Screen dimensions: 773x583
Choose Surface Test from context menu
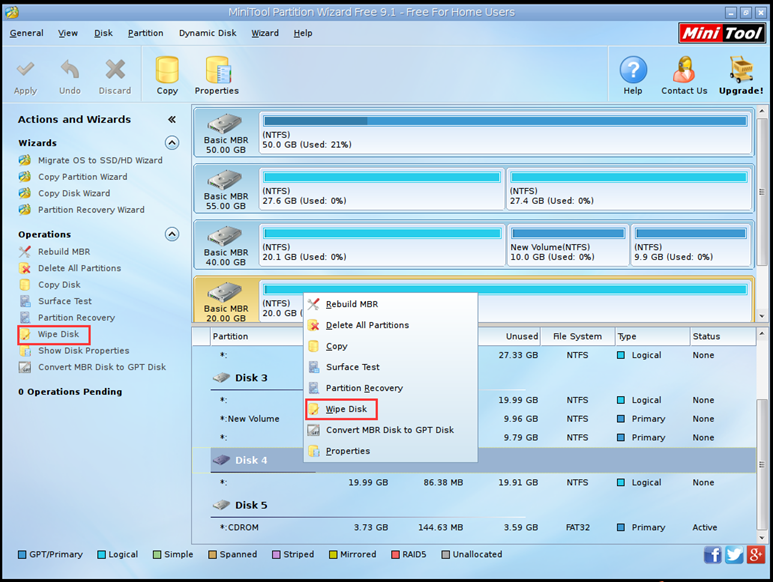(390, 367)
